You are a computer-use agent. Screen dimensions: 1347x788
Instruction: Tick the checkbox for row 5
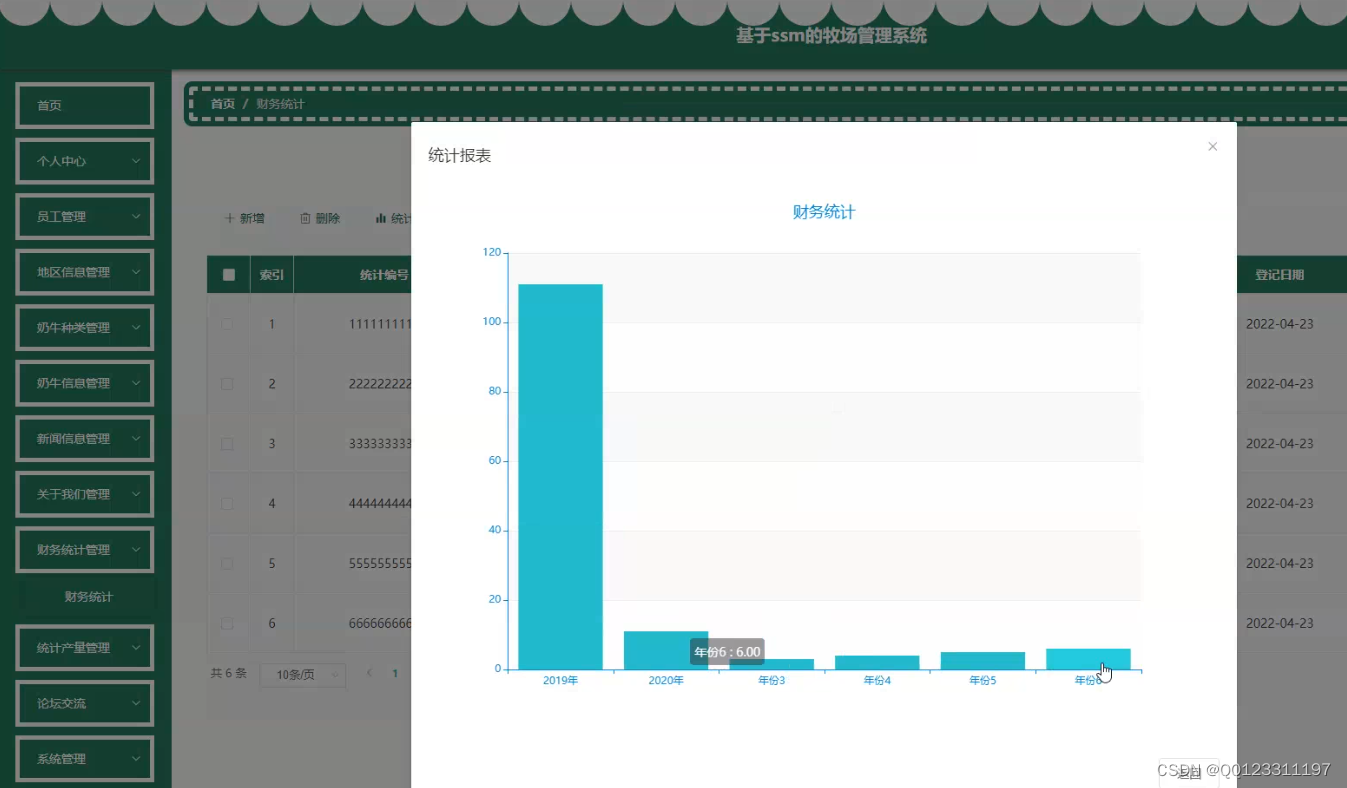click(x=227, y=564)
